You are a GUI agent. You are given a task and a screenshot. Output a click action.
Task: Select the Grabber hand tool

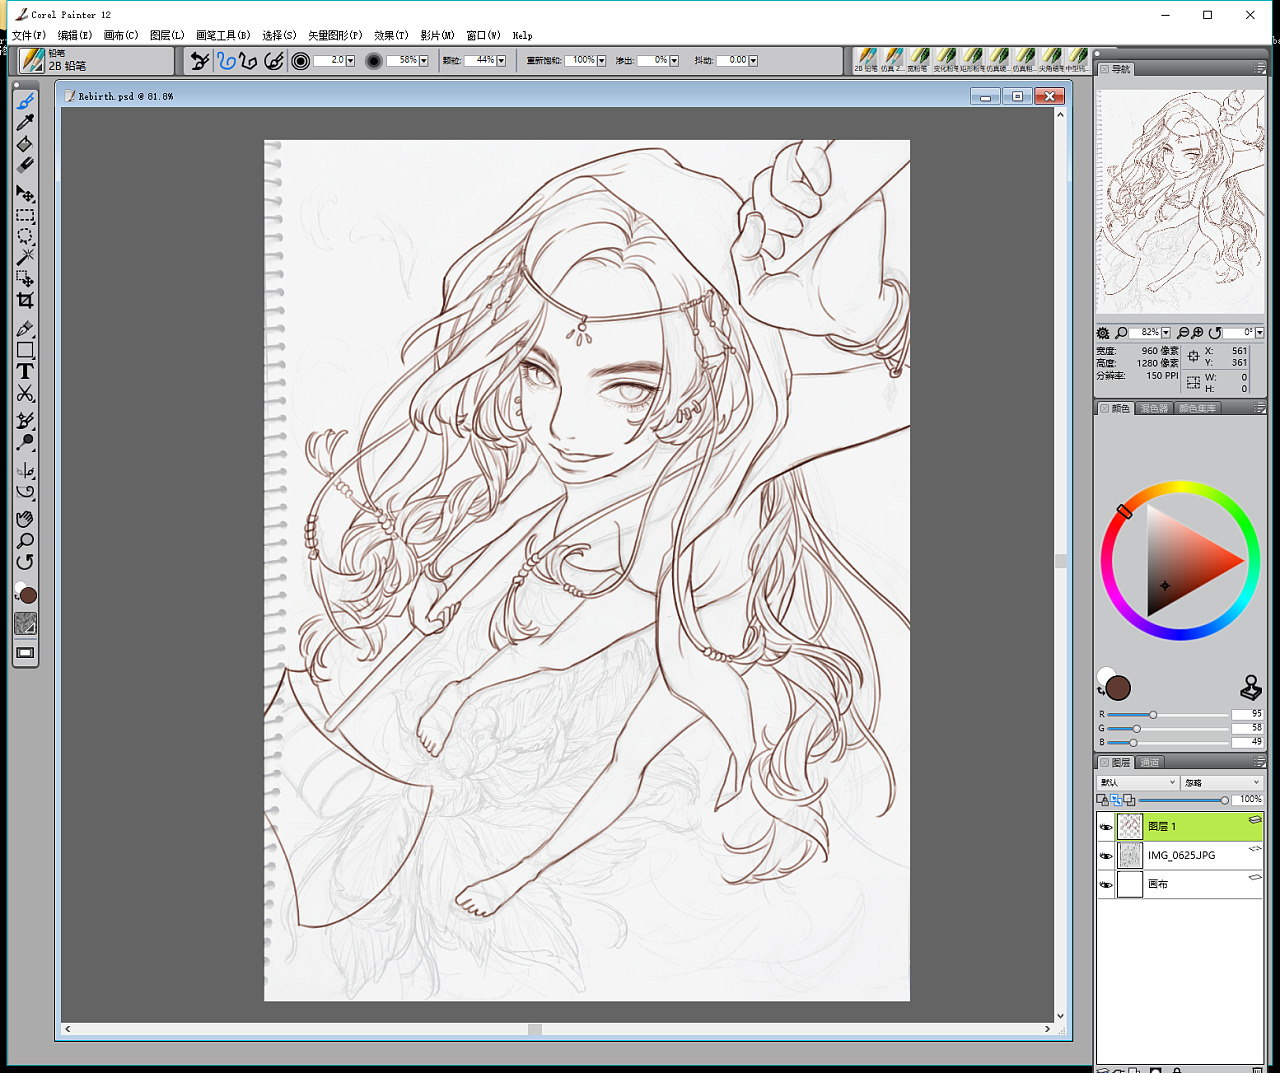pos(25,518)
